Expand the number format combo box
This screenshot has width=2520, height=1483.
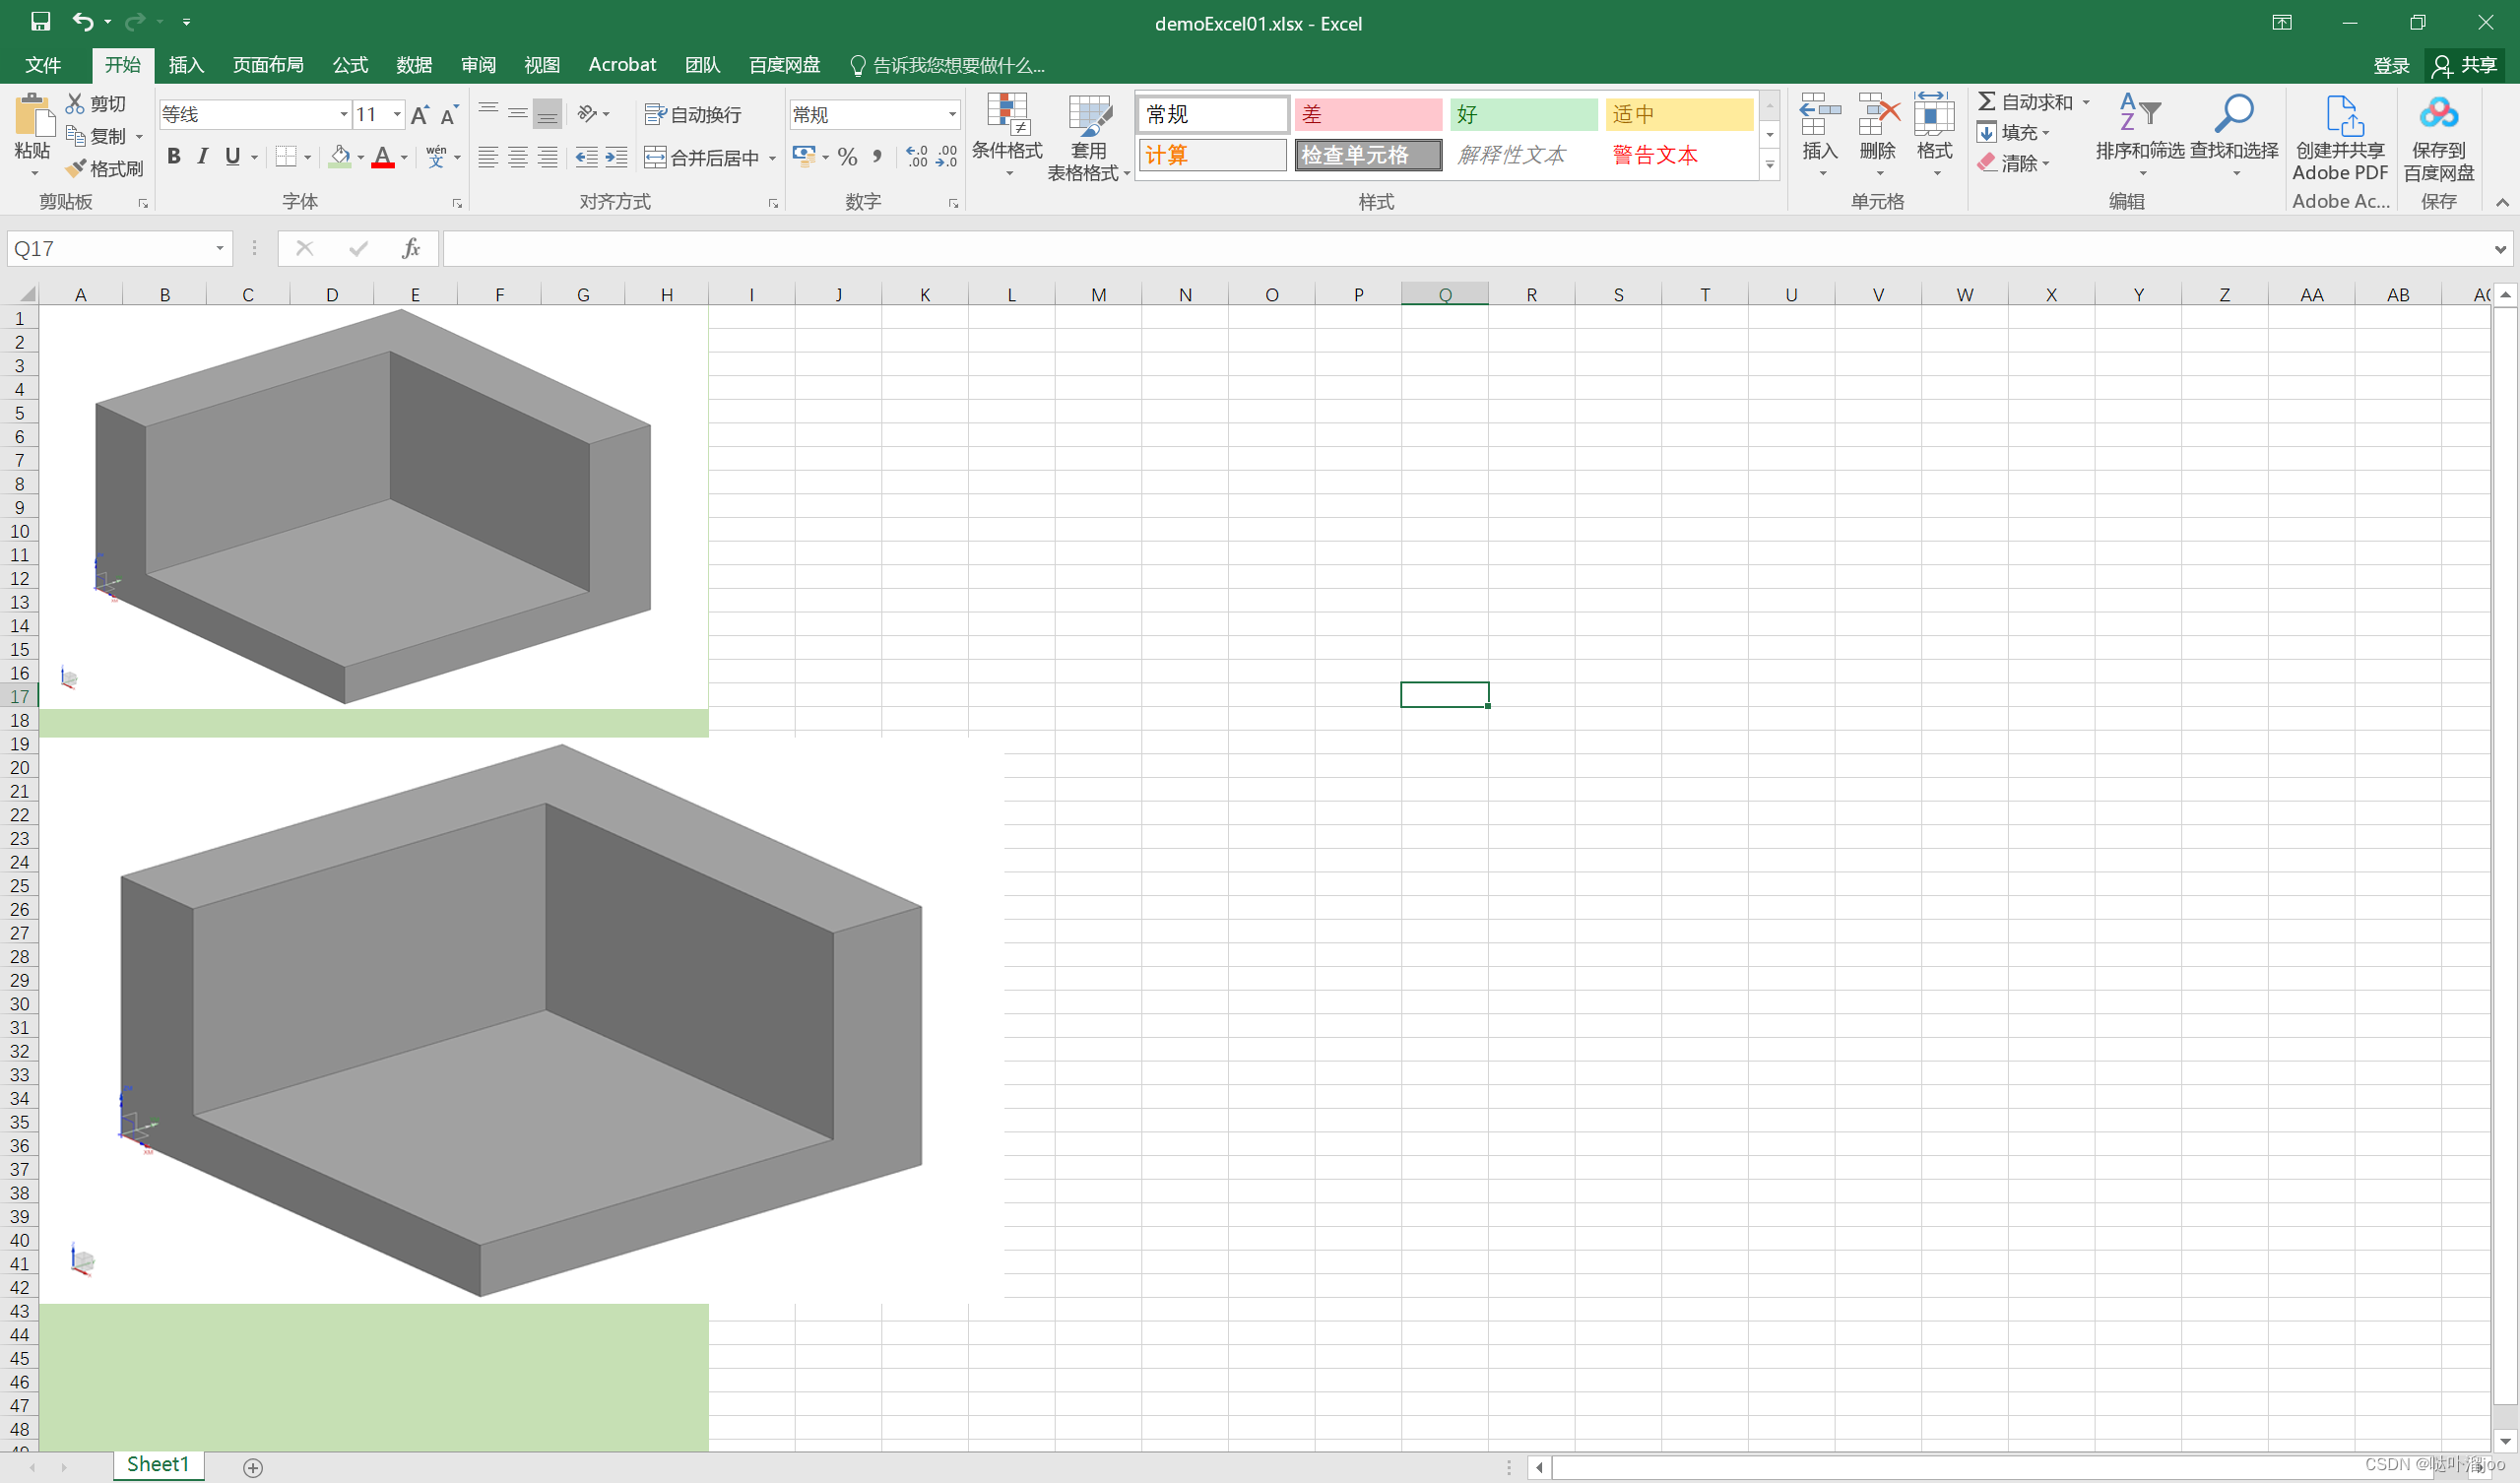pyautogui.click(x=951, y=115)
